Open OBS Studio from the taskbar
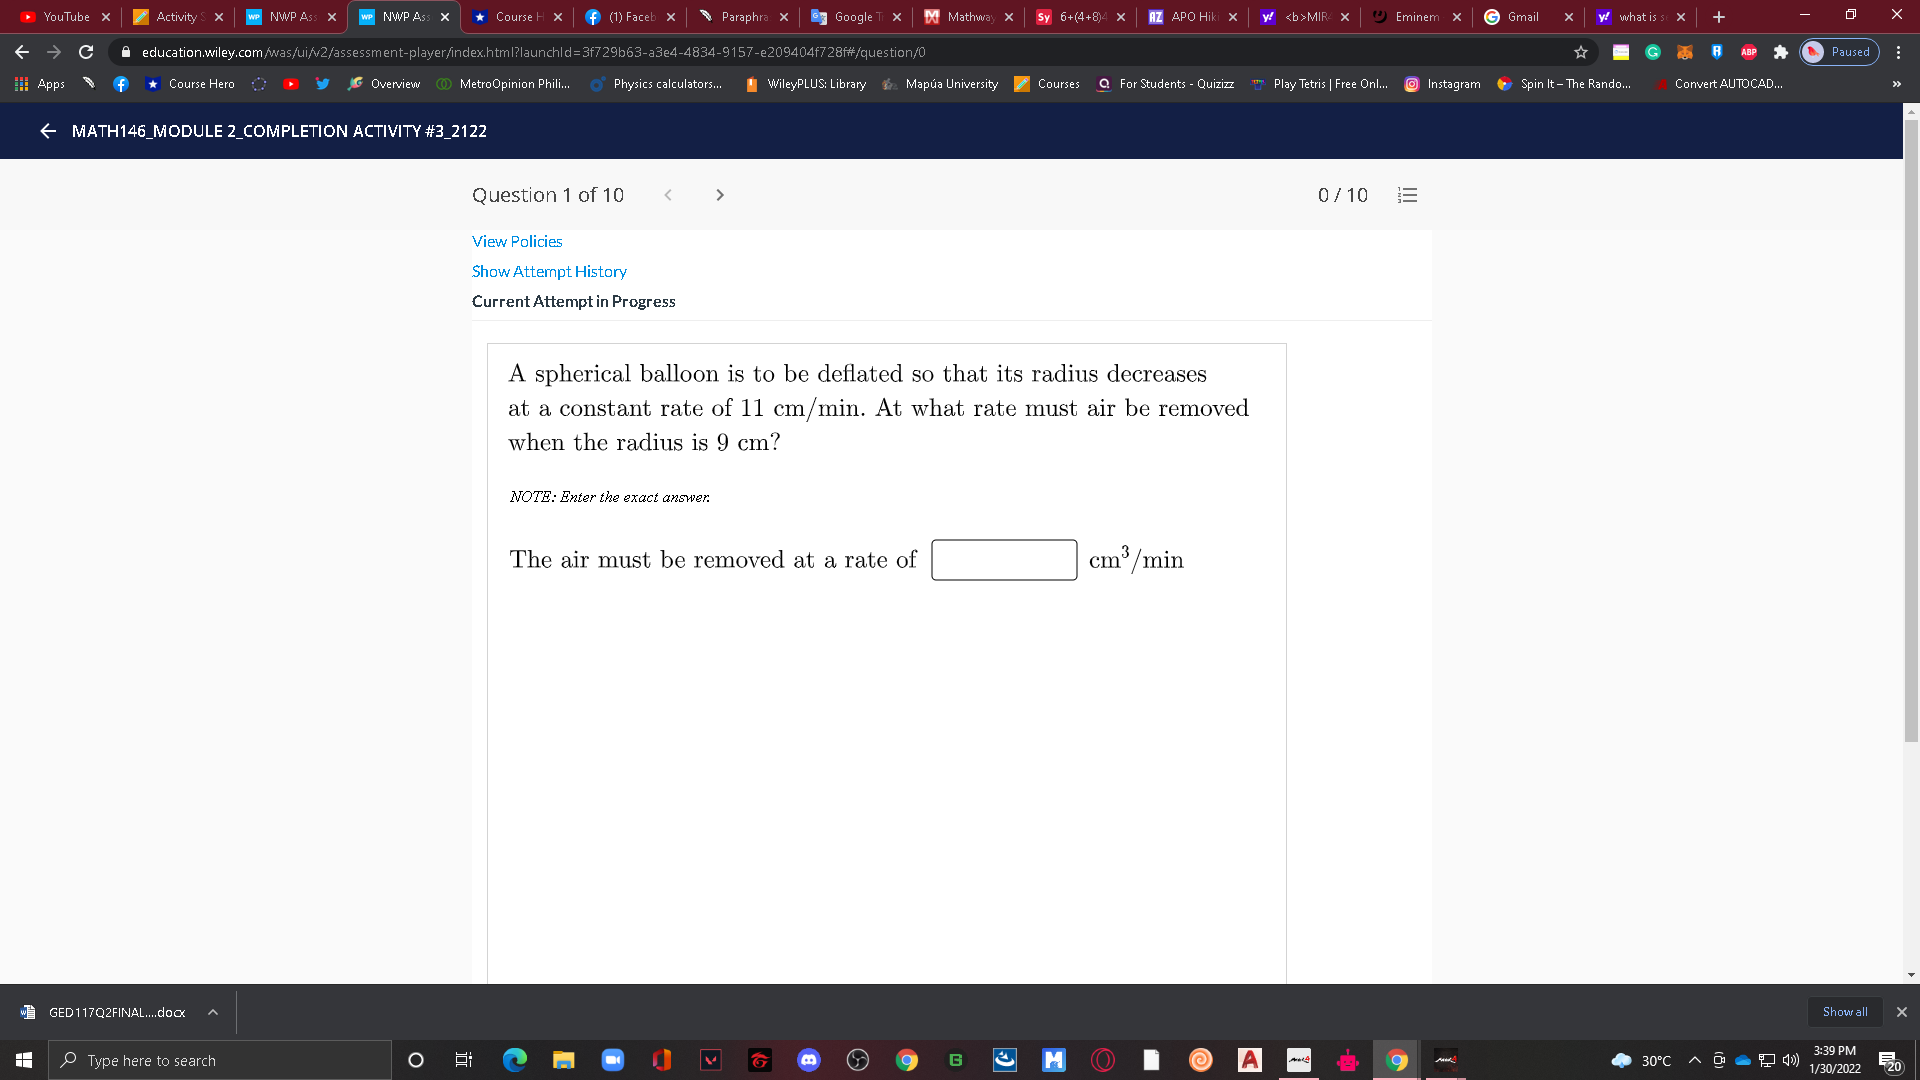 (x=857, y=1060)
